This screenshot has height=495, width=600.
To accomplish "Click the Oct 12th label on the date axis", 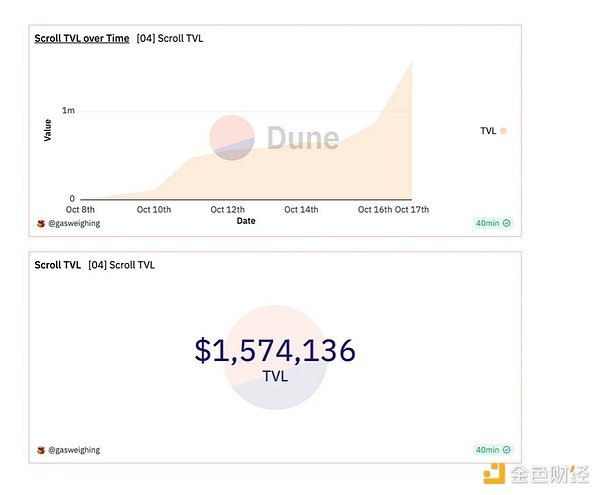I will [228, 210].
